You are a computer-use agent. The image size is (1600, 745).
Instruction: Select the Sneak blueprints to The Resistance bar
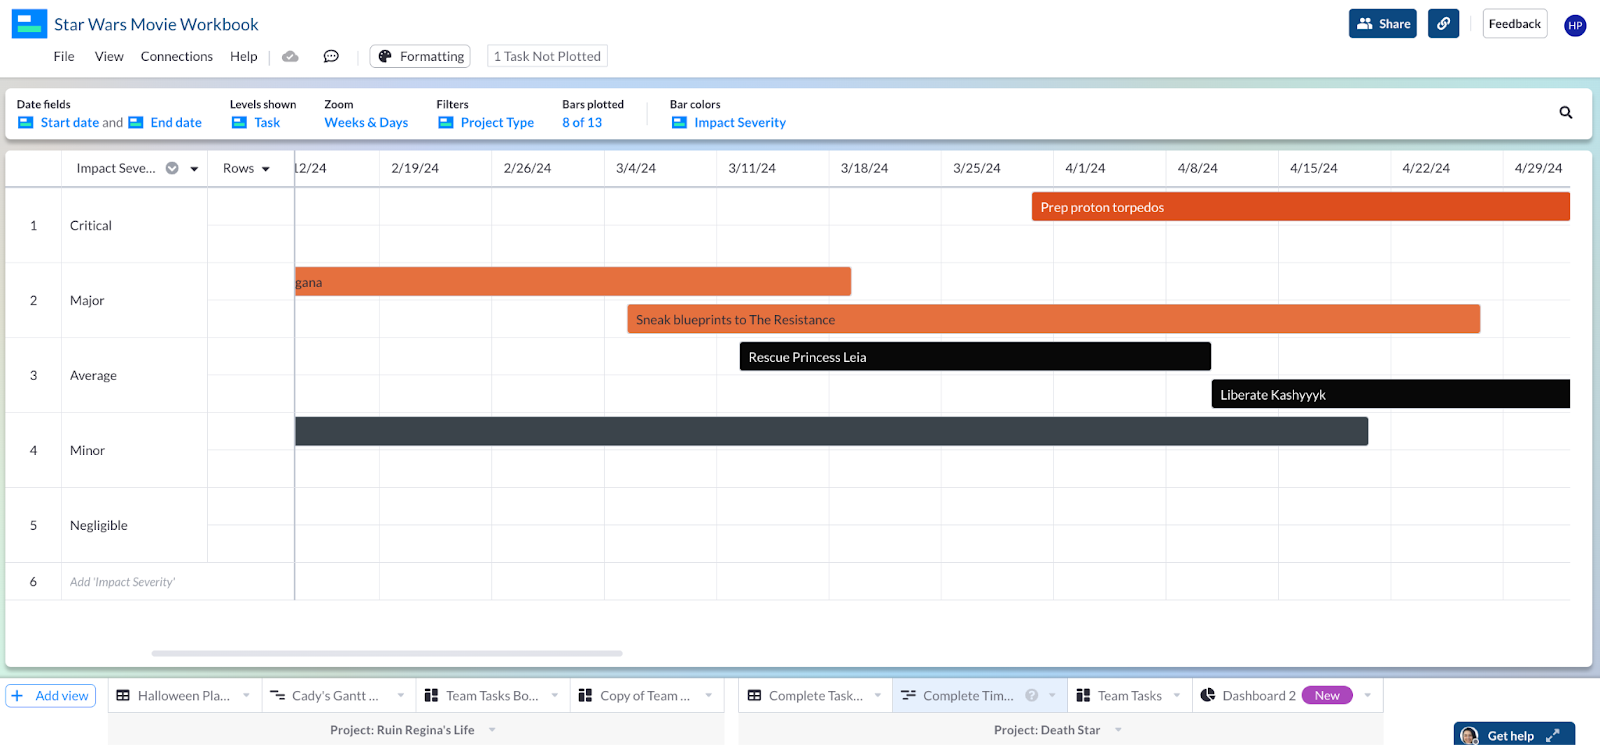(x=1053, y=320)
